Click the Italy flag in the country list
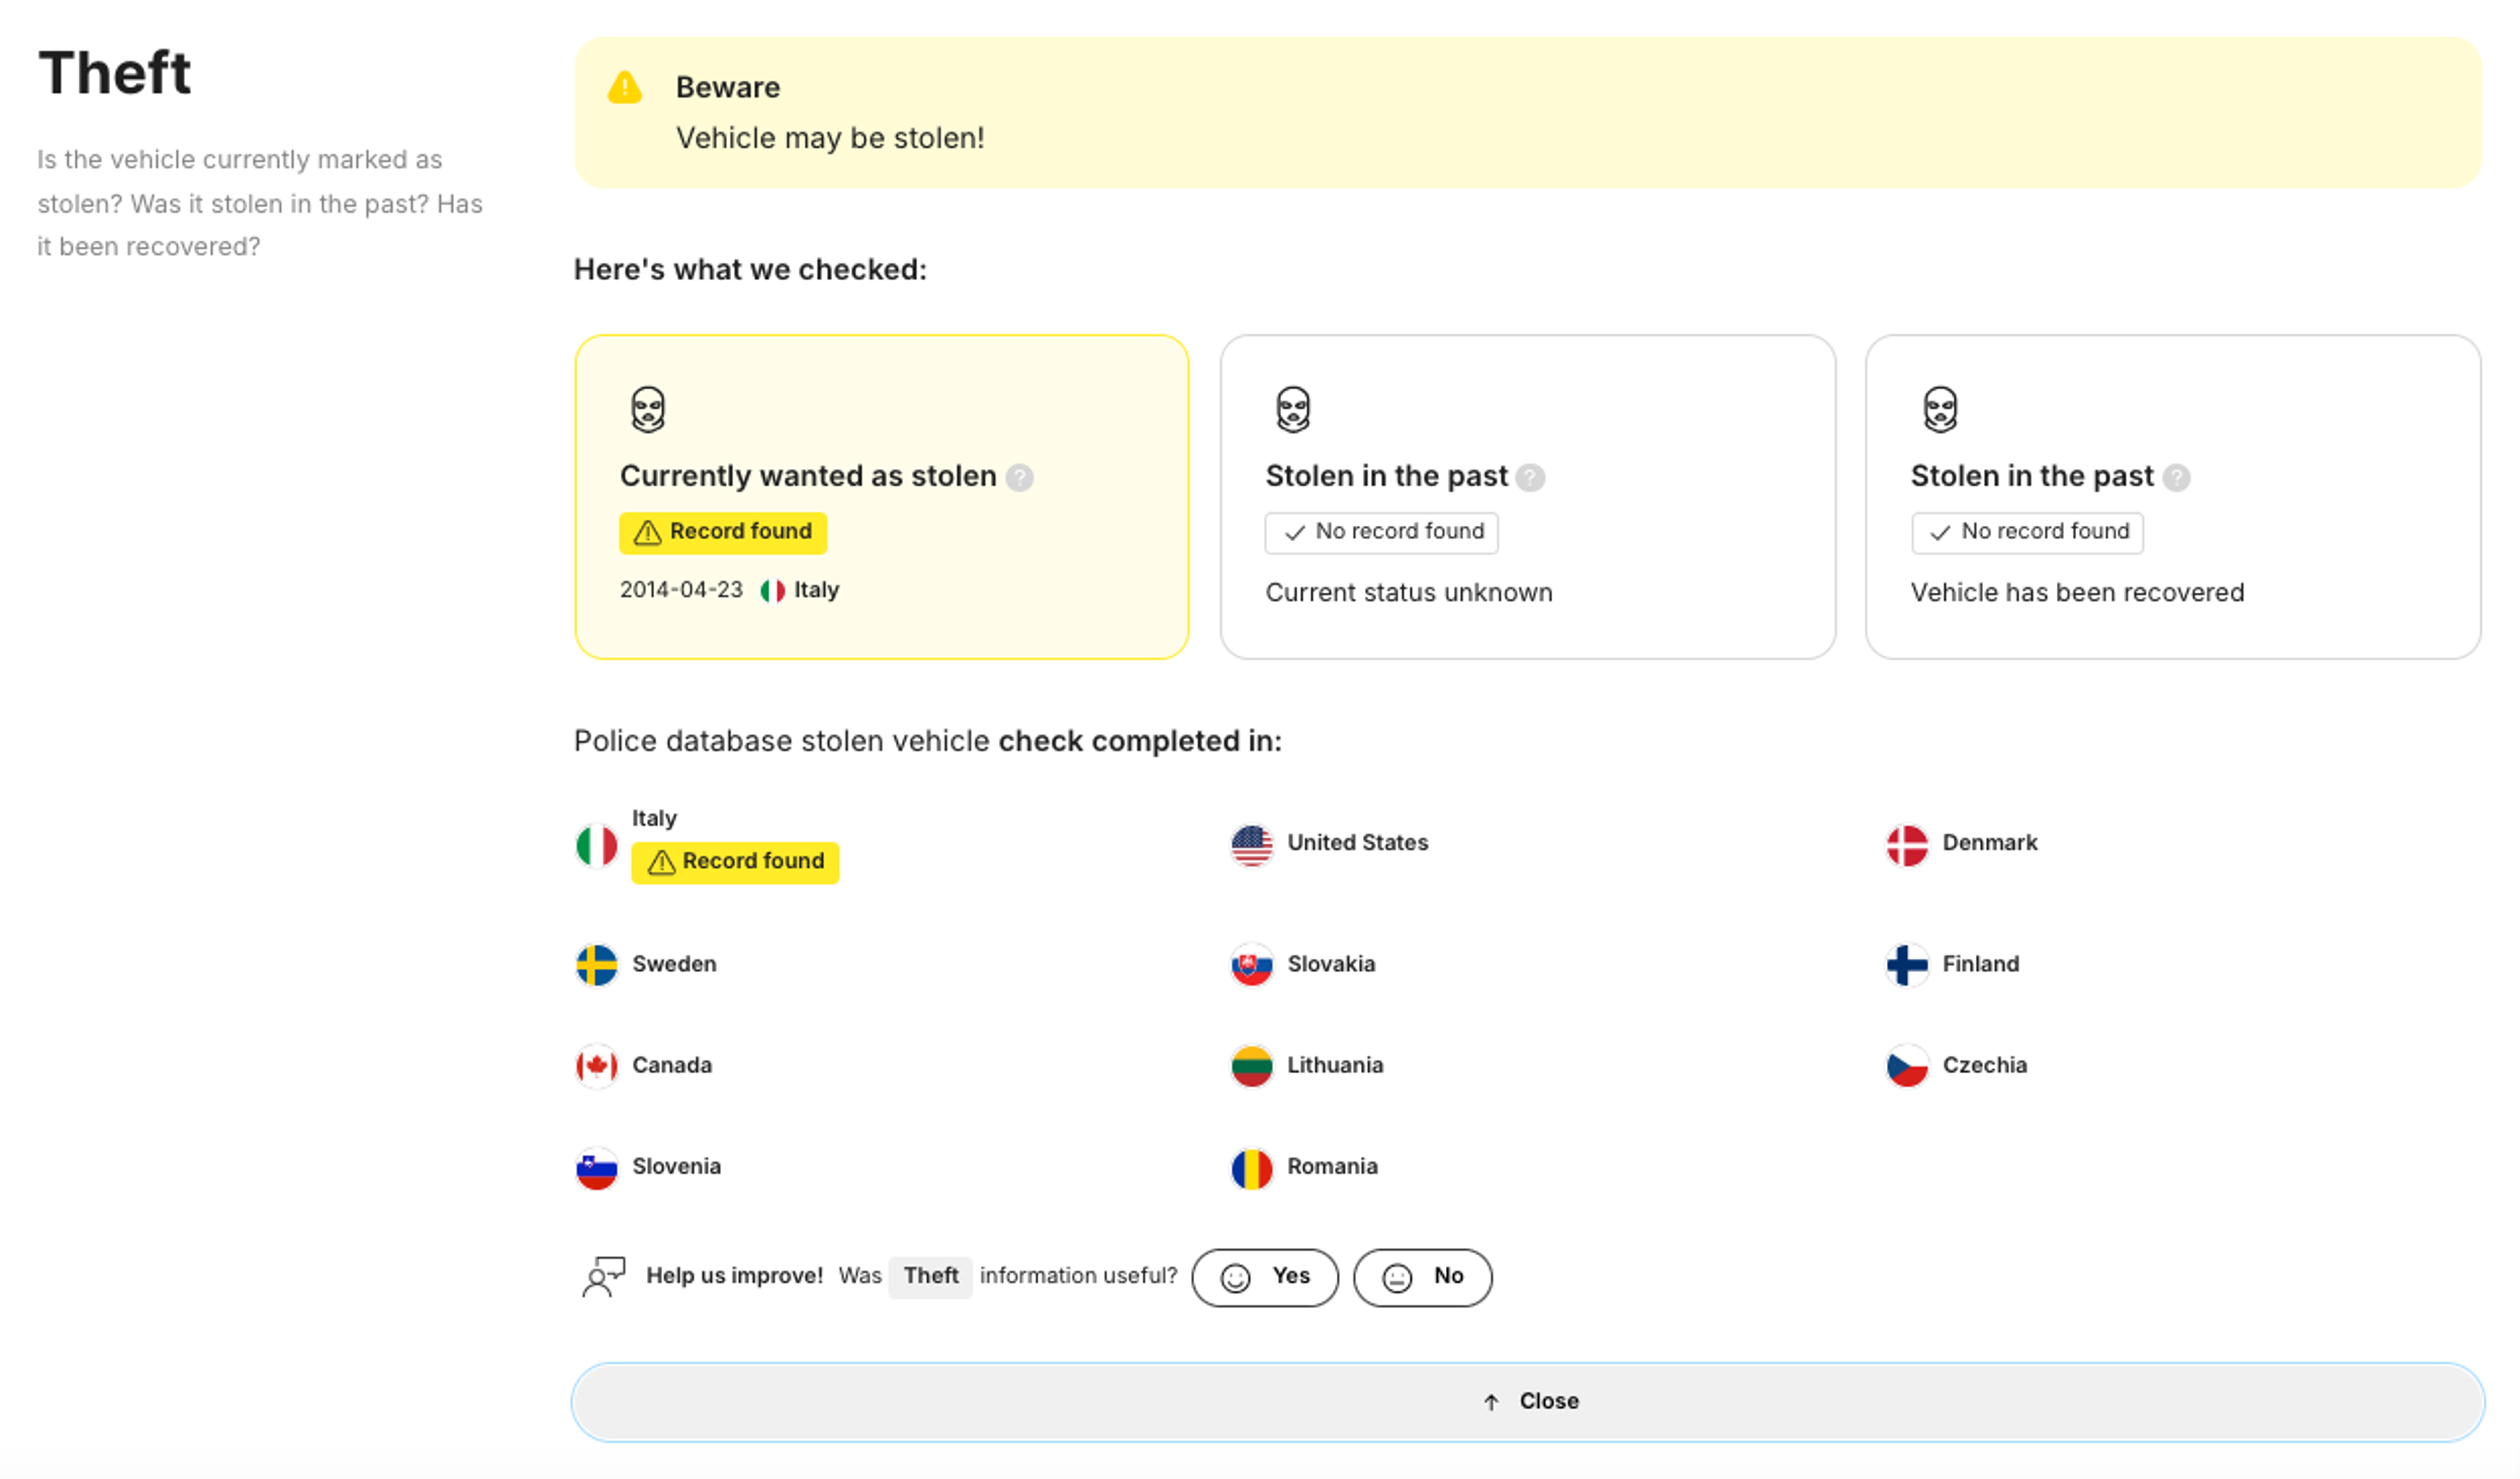Viewport: 2520px width, 1479px height. tap(597, 846)
